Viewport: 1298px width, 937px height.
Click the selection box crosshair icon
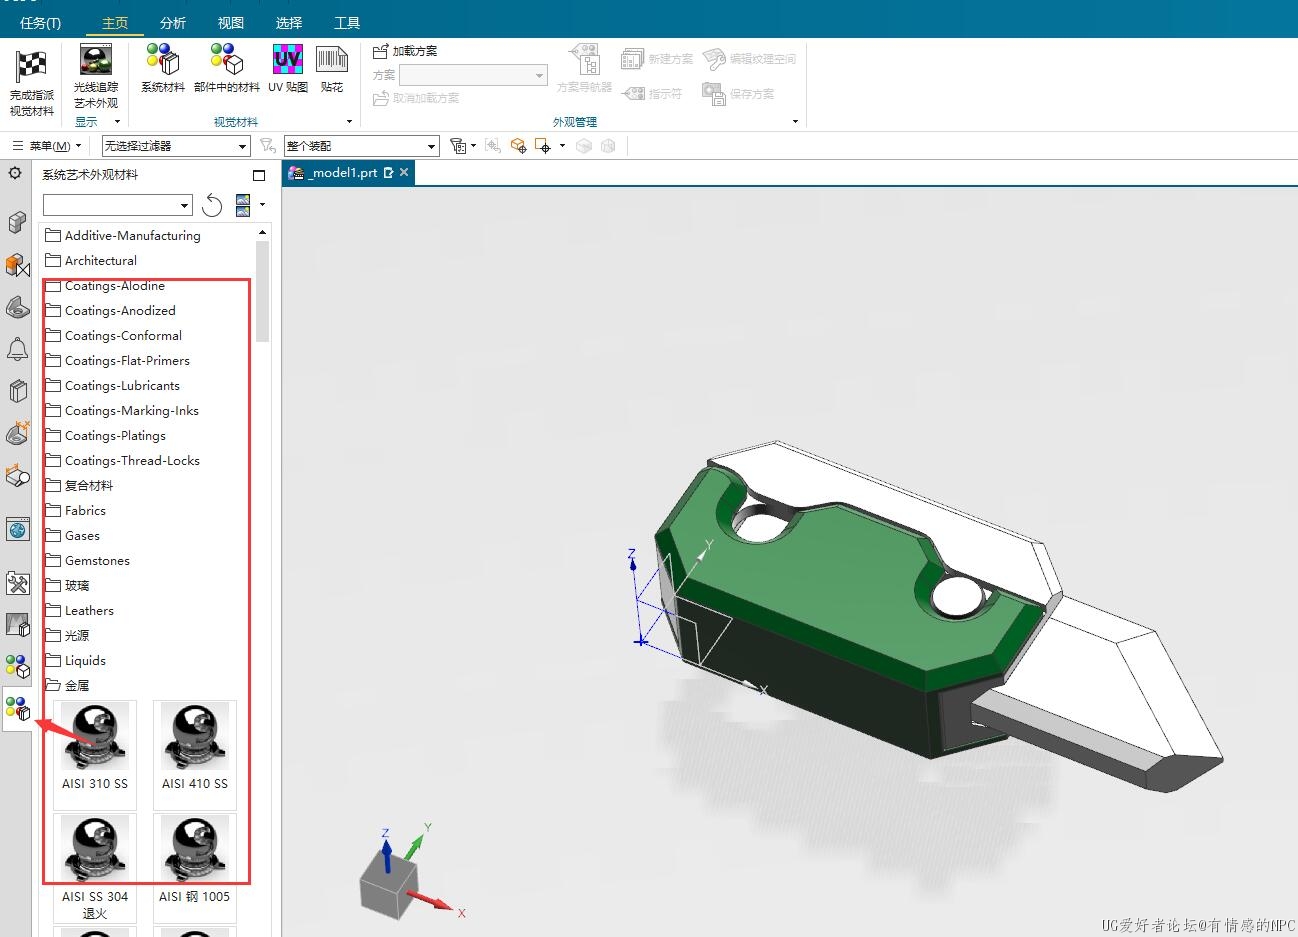pyautogui.click(x=543, y=146)
